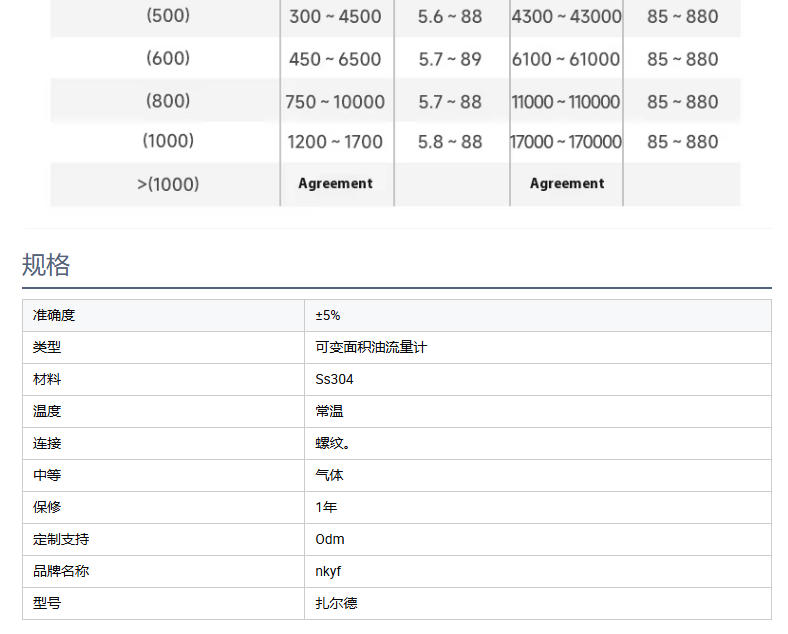Click the 规格 section heading

click(x=46, y=265)
